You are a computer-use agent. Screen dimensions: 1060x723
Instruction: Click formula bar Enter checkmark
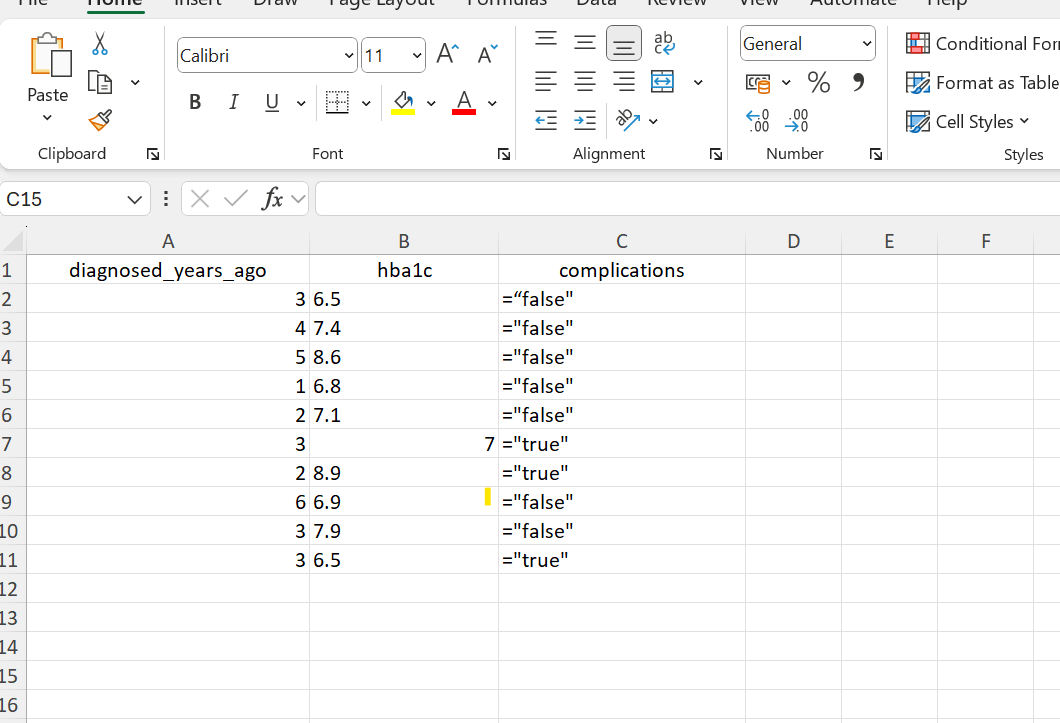(x=235, y=200)
